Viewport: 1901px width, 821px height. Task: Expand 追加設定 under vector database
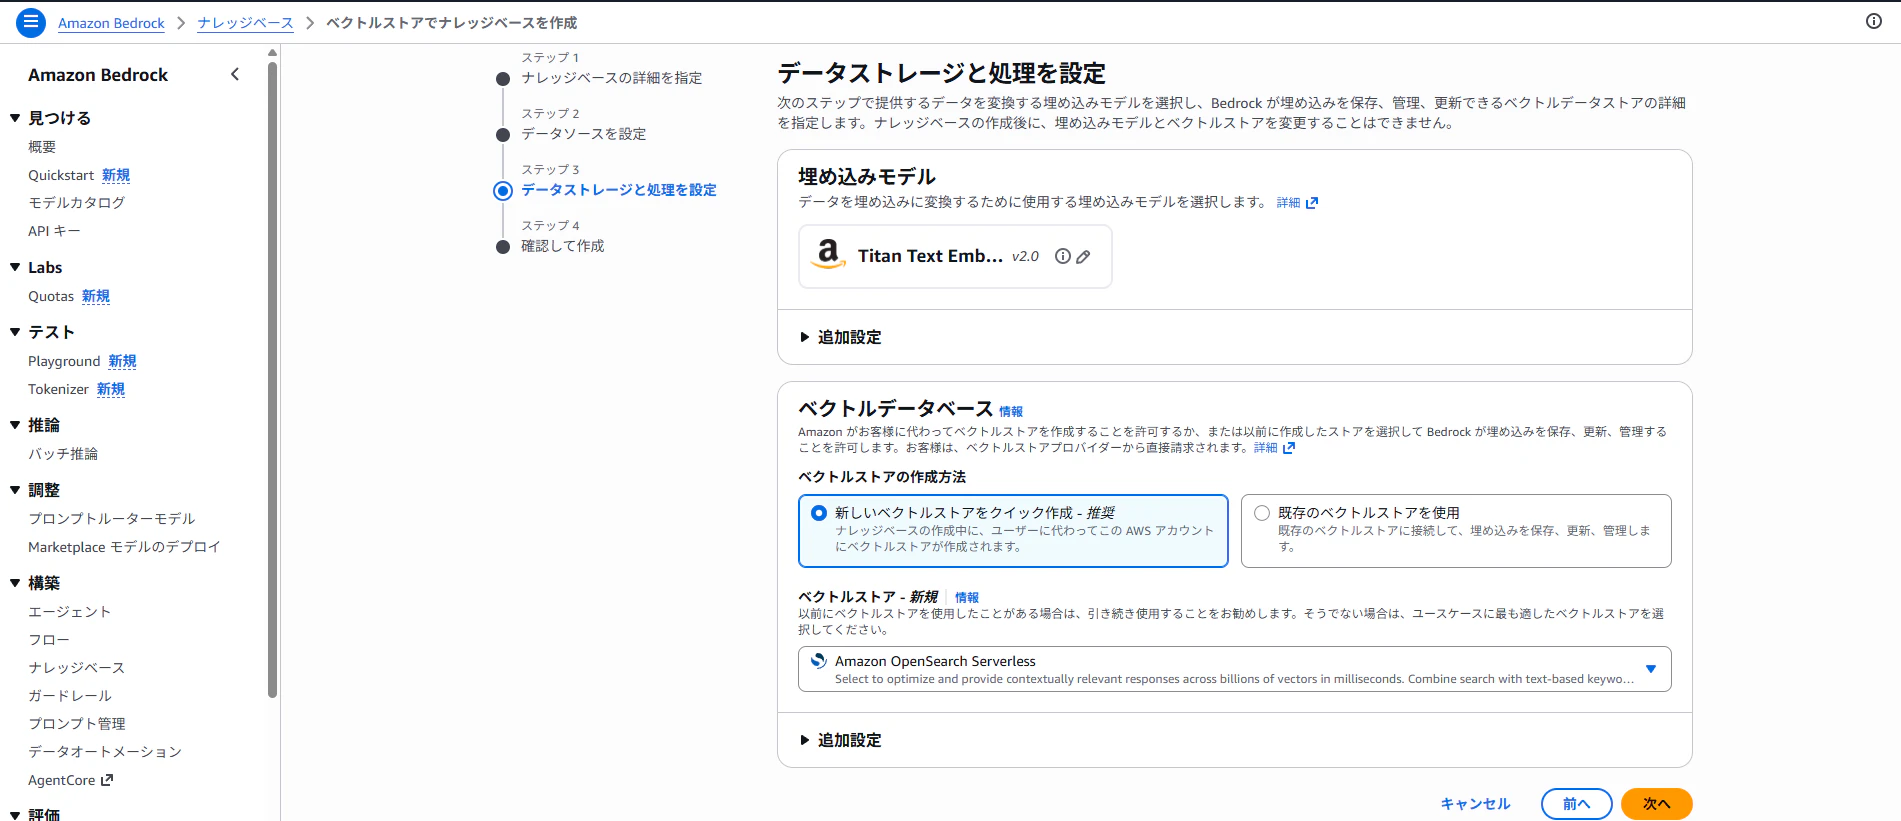(840, 741)
